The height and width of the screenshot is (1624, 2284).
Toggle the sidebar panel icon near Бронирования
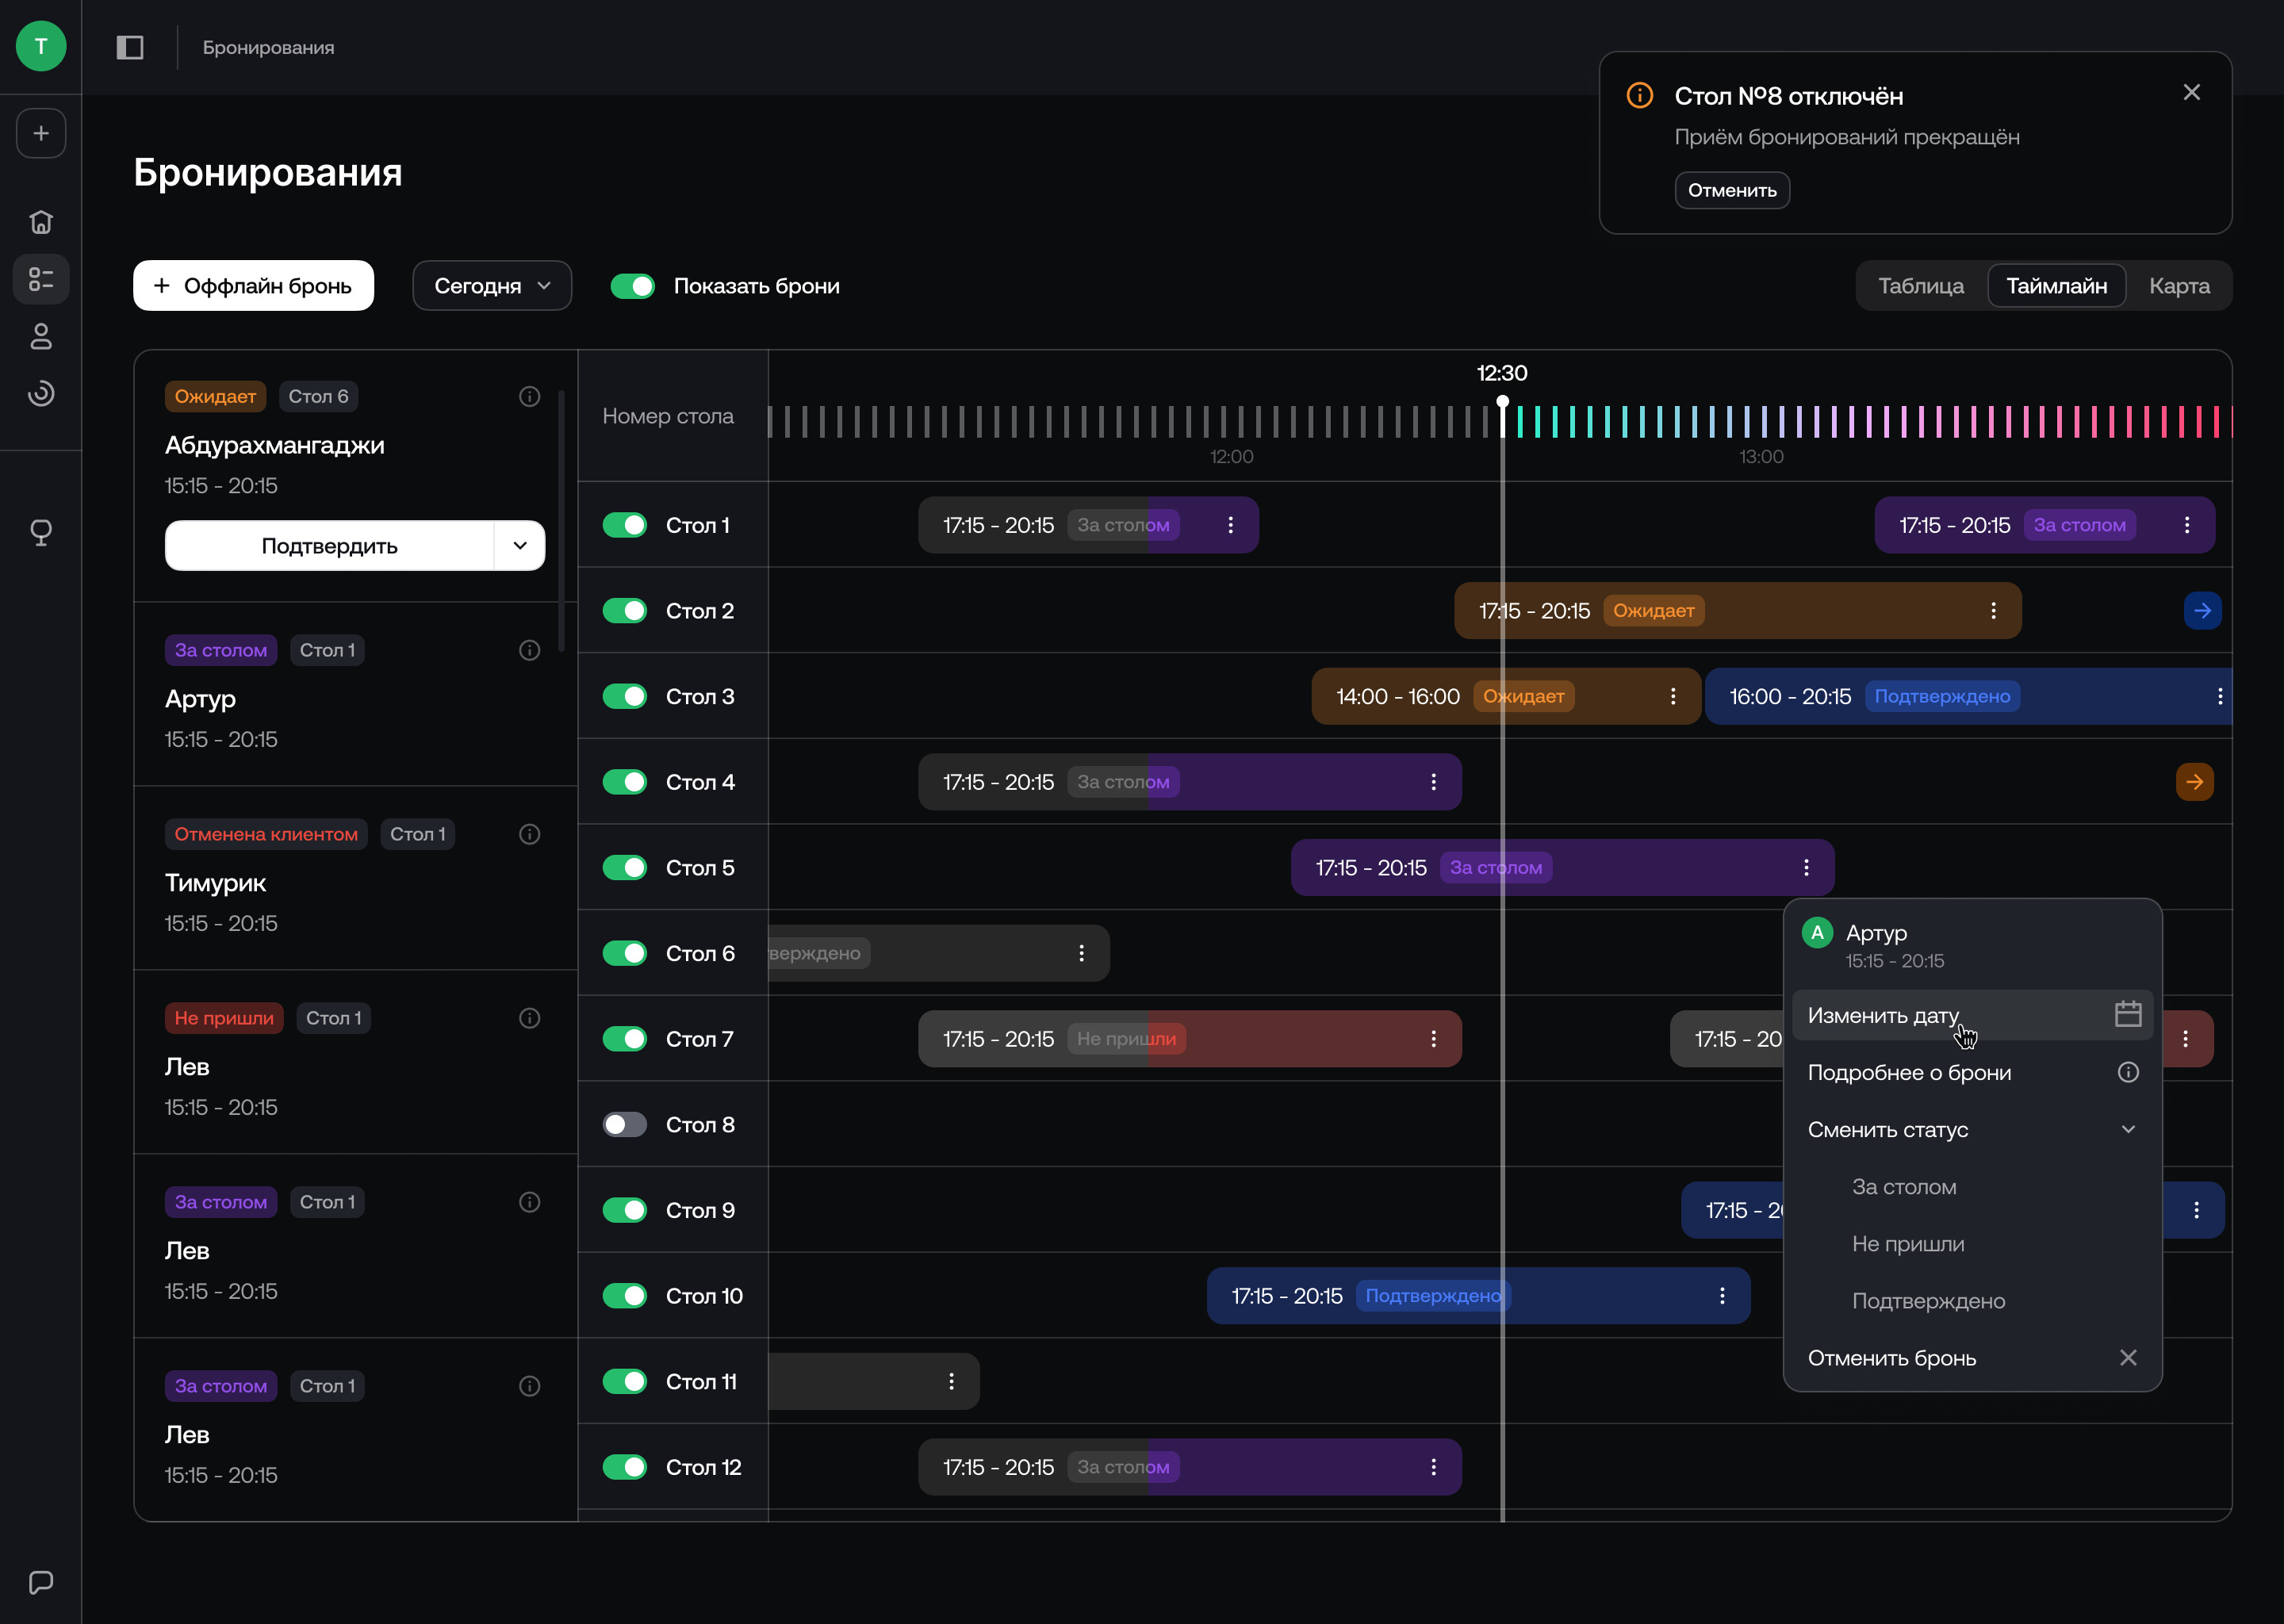coord(130,47)
